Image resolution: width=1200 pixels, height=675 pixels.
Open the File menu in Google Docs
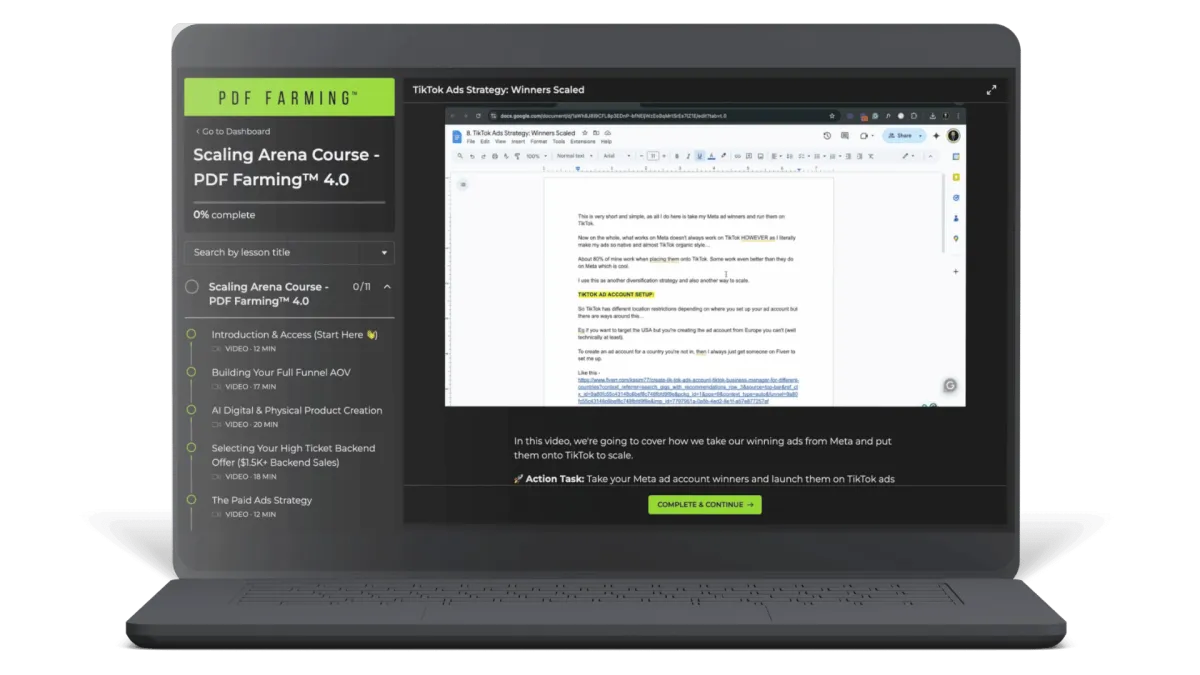pos(471,142)
